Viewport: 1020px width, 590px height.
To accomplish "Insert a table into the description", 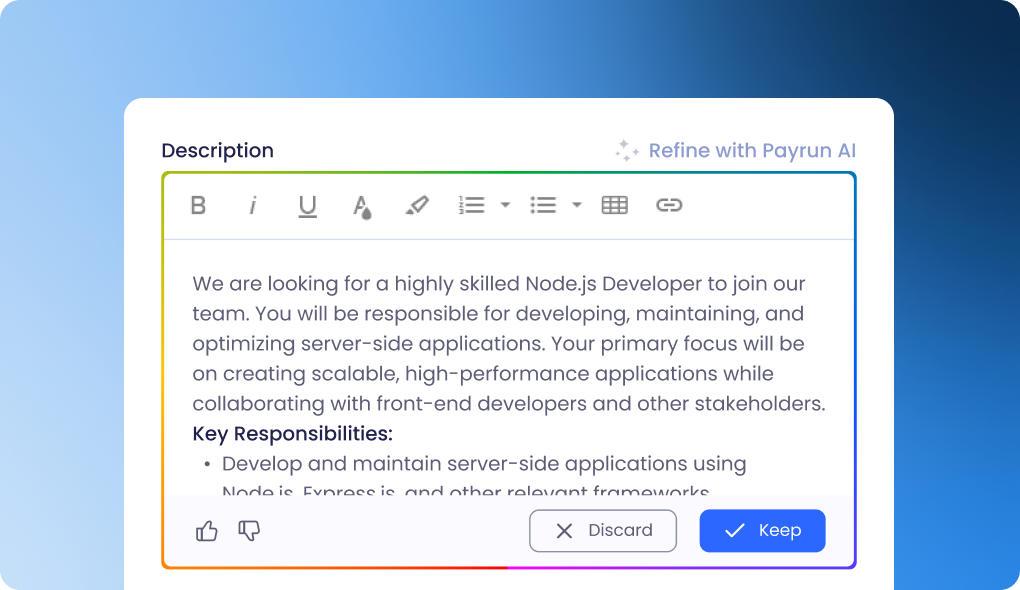I will [614, 205].
